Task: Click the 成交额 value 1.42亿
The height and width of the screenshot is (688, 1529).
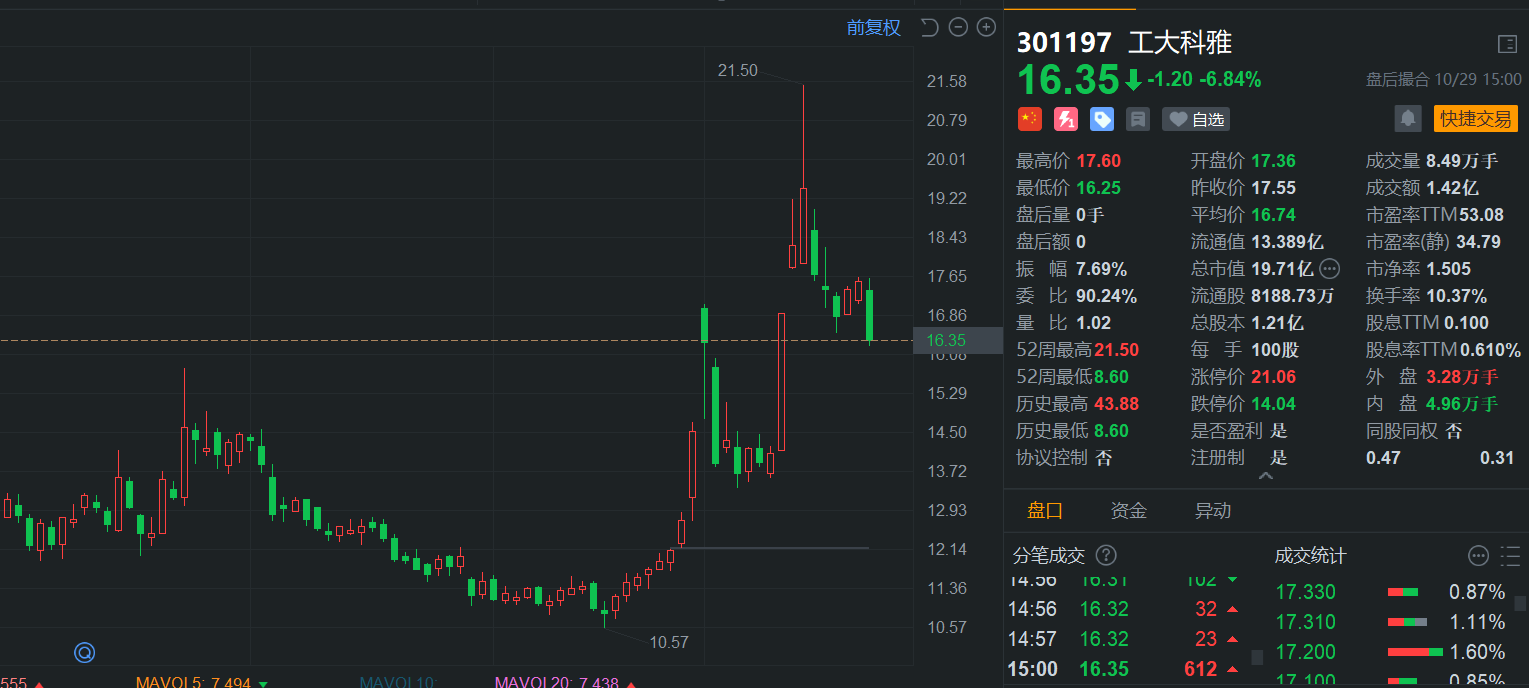Action: (1452, 188)
